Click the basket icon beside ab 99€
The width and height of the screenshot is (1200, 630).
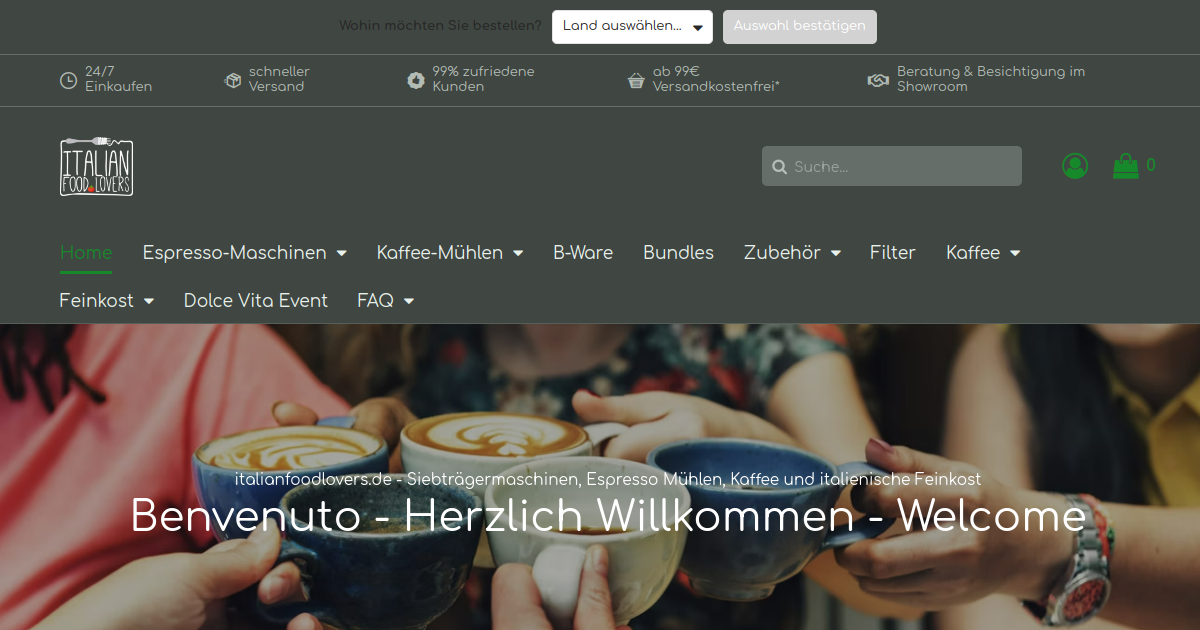coord(636,80)
